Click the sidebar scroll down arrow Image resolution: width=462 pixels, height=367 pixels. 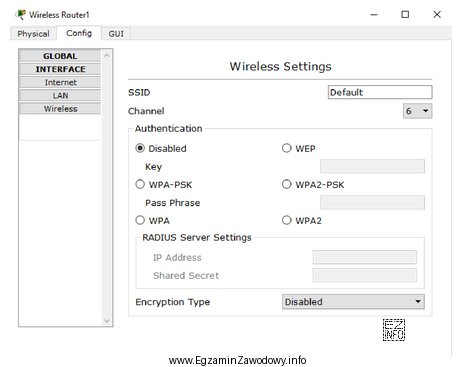point(107,321)
